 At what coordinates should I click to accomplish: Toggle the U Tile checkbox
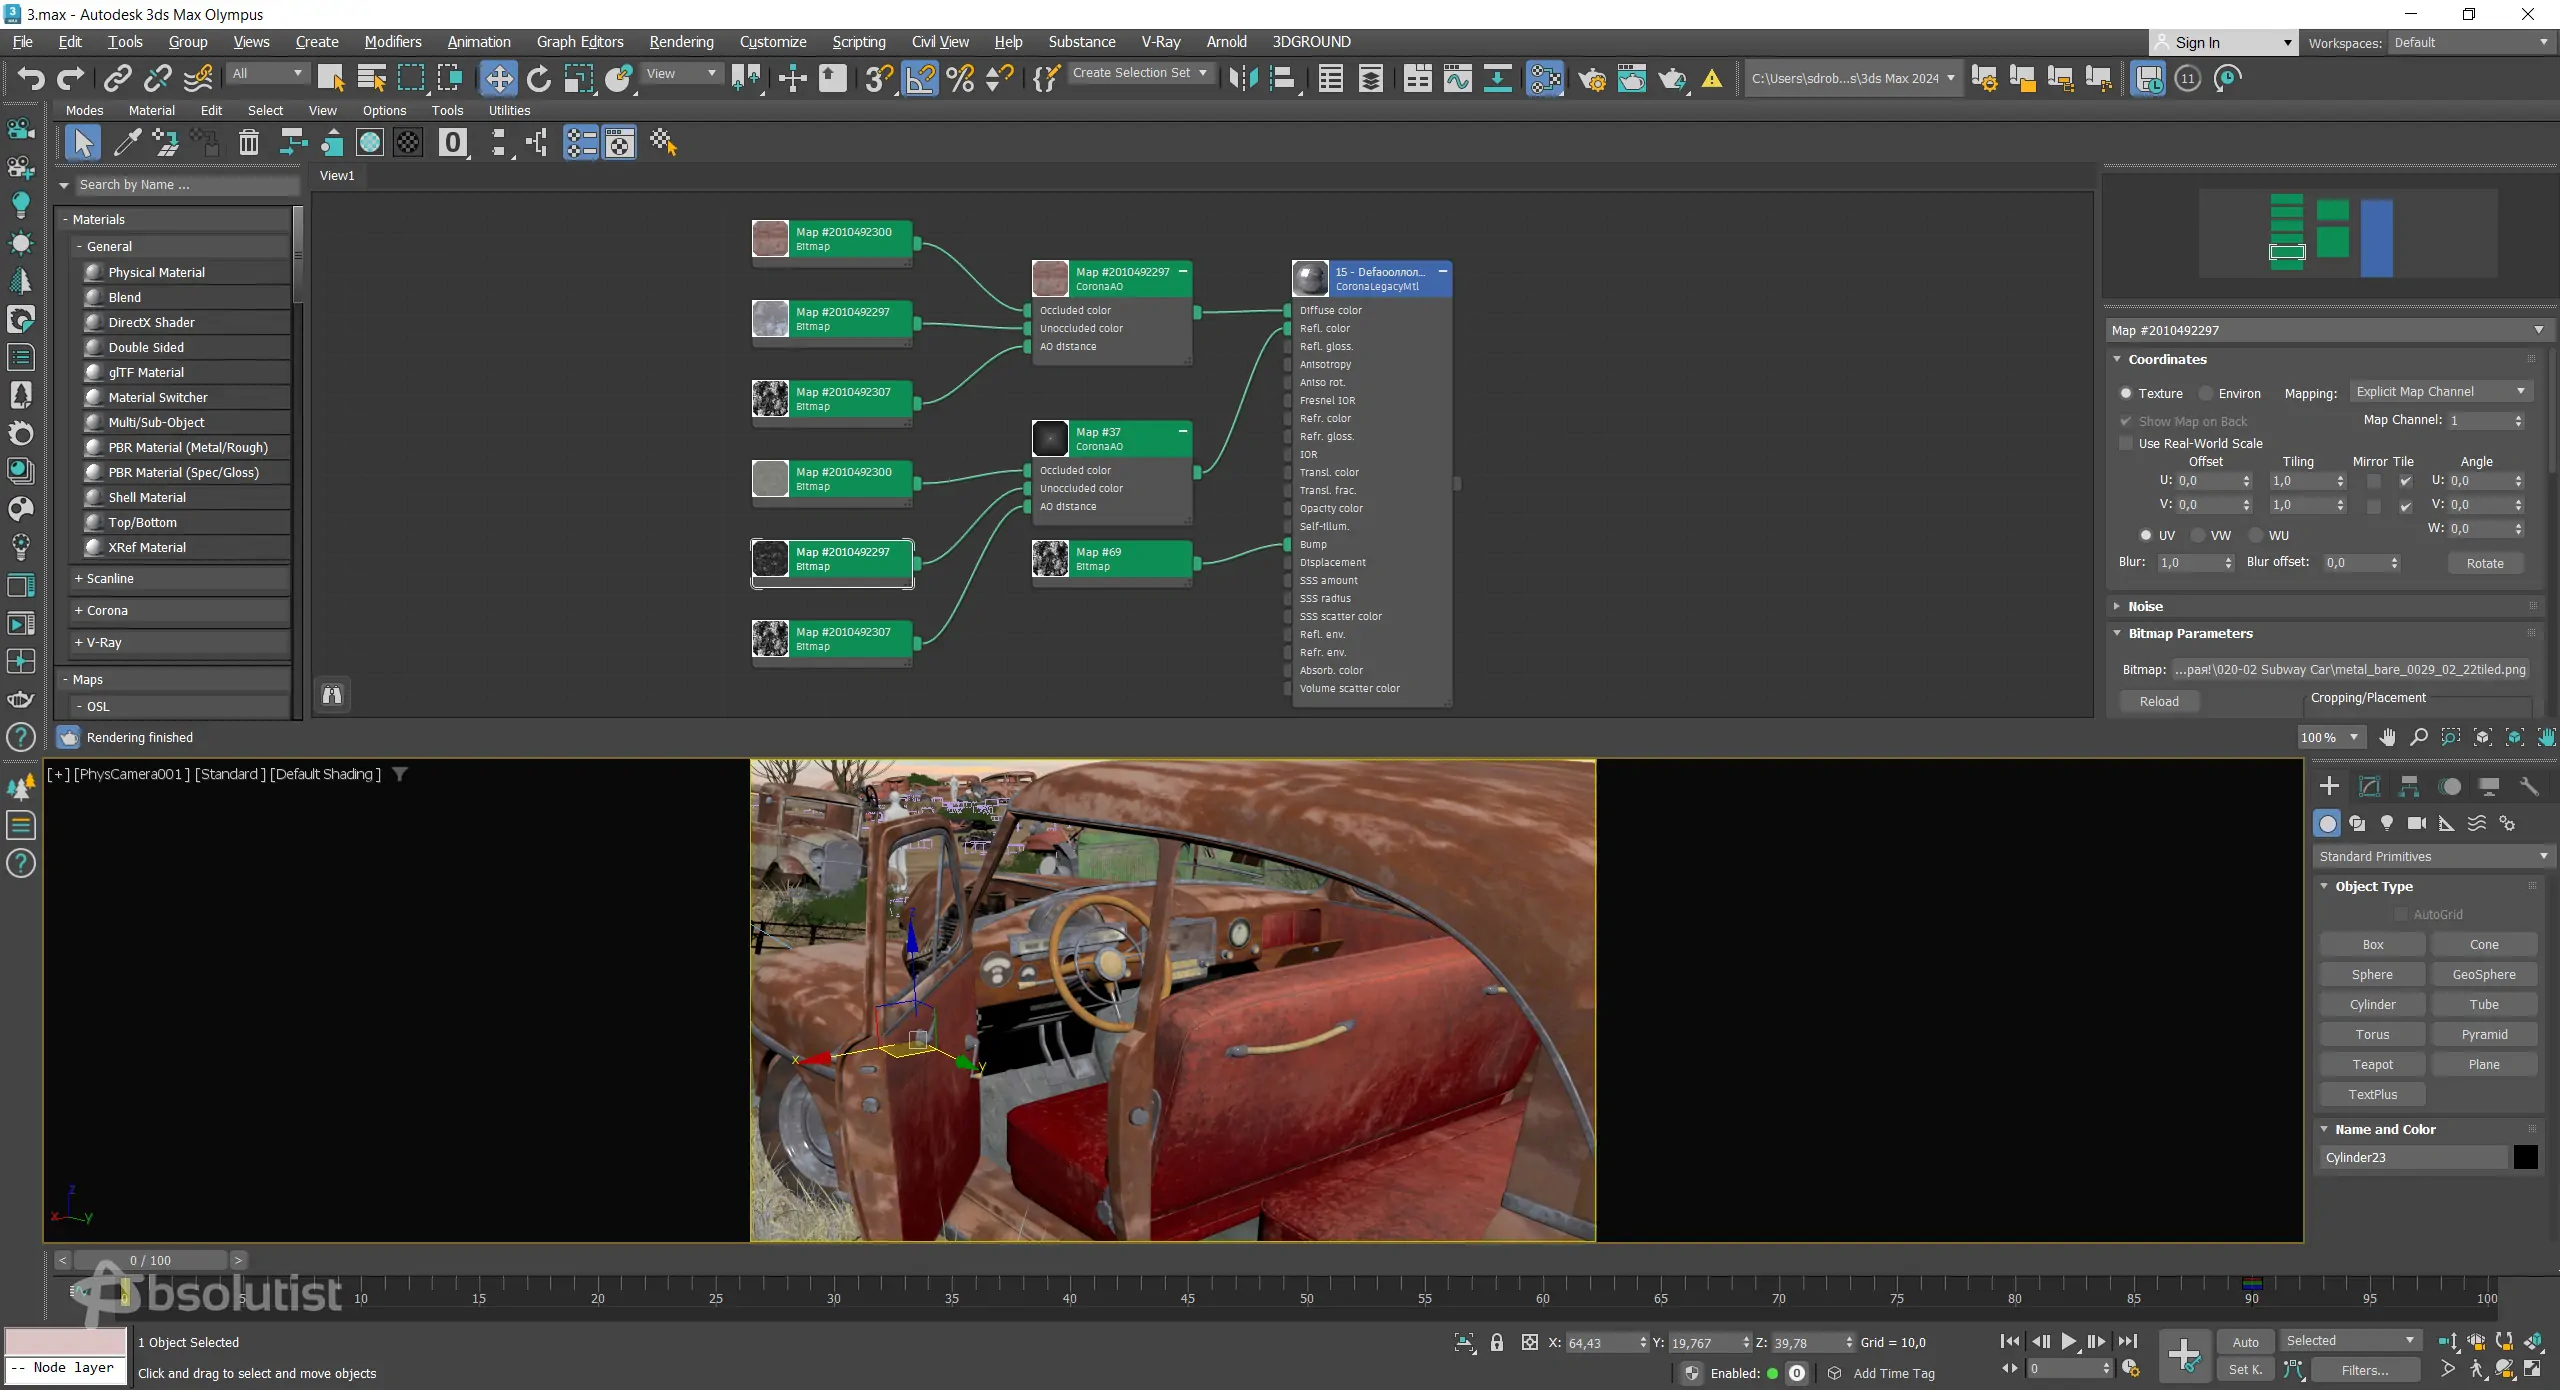click(2406, 482)
